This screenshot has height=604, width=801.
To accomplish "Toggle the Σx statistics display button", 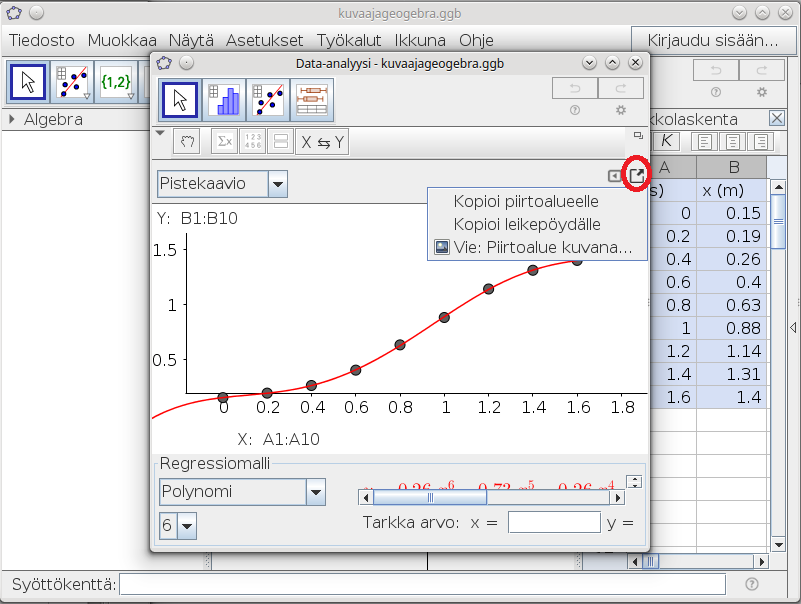I will [225, 142].
